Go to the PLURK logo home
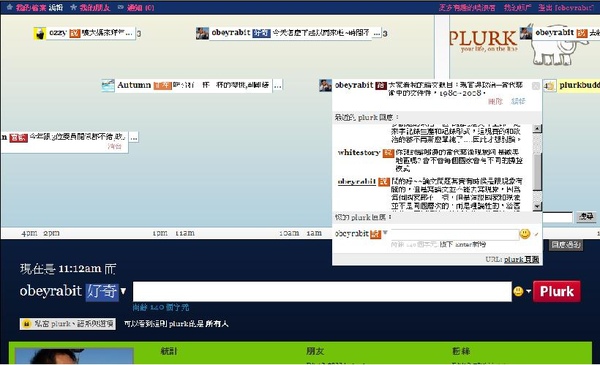Screen dimensions: 600x365 coord(483,41)
